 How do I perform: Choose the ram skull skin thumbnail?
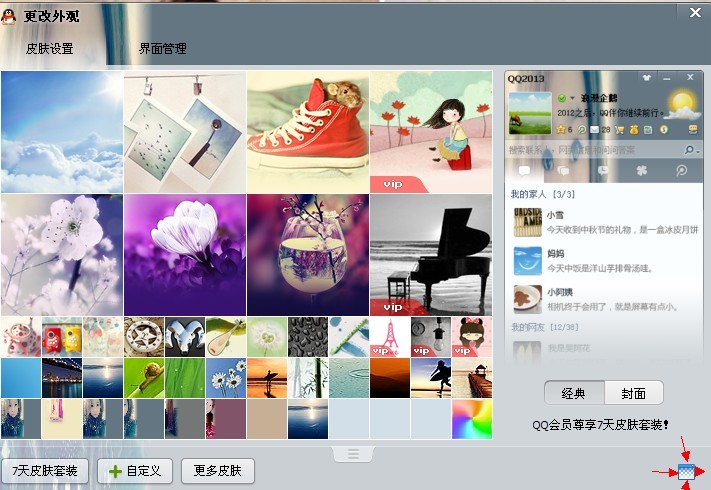(x=185, y=337)
